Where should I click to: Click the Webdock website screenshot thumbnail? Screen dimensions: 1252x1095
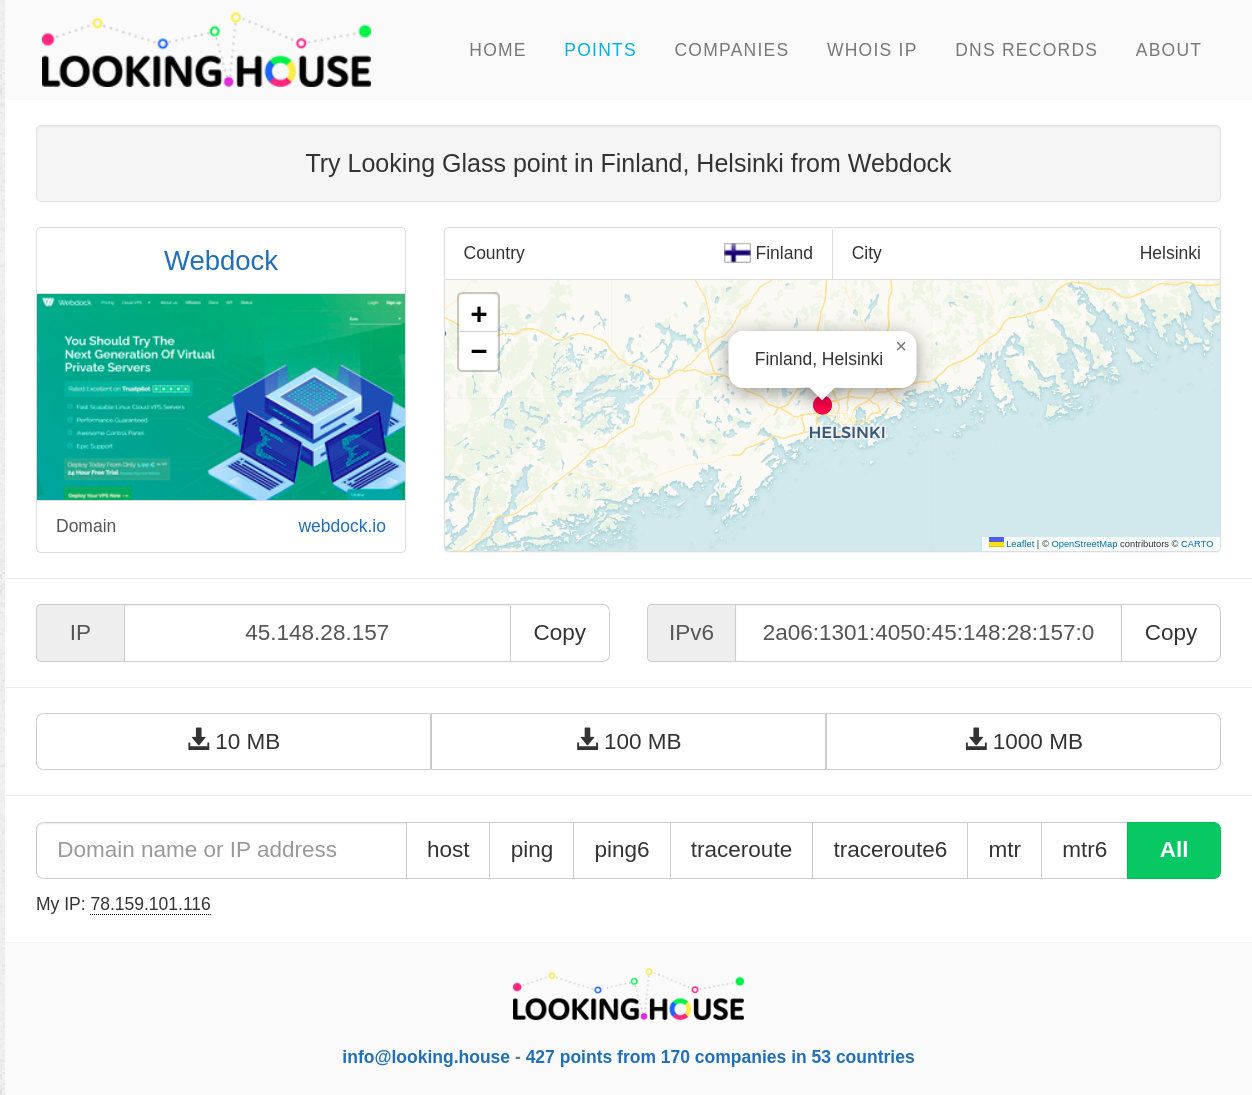(x=221, y=397)
